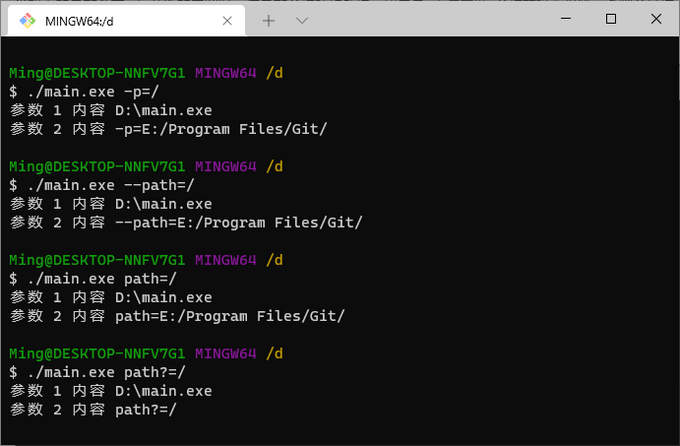Close the terminal window
The width and height of the screenshot is (680, 446).
click(656, 19)
